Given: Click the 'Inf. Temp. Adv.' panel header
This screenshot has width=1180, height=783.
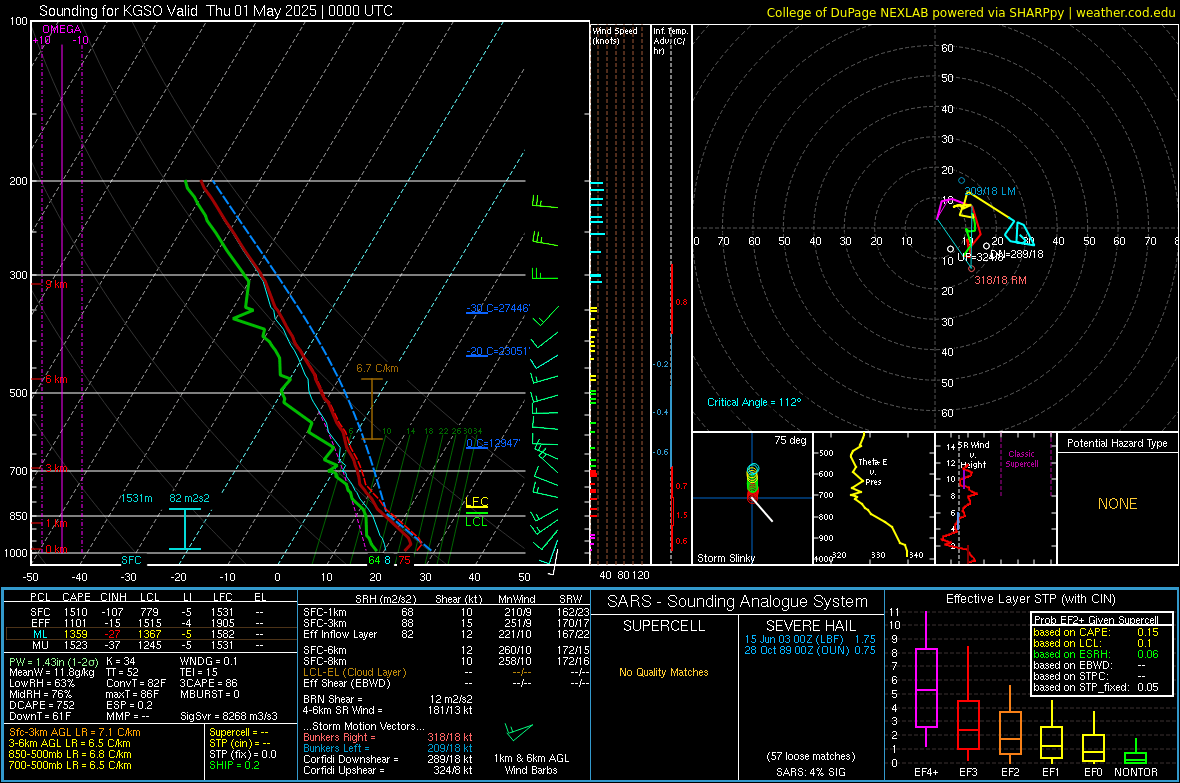Looking at the screenshot, I should tap(670, 41).
